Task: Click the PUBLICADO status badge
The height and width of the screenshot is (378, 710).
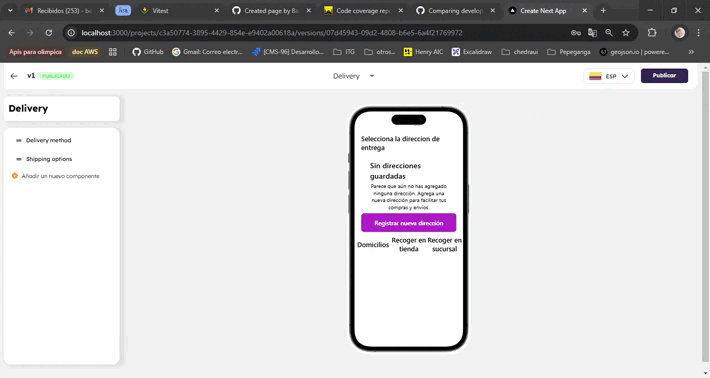Action: click(56, 76)
